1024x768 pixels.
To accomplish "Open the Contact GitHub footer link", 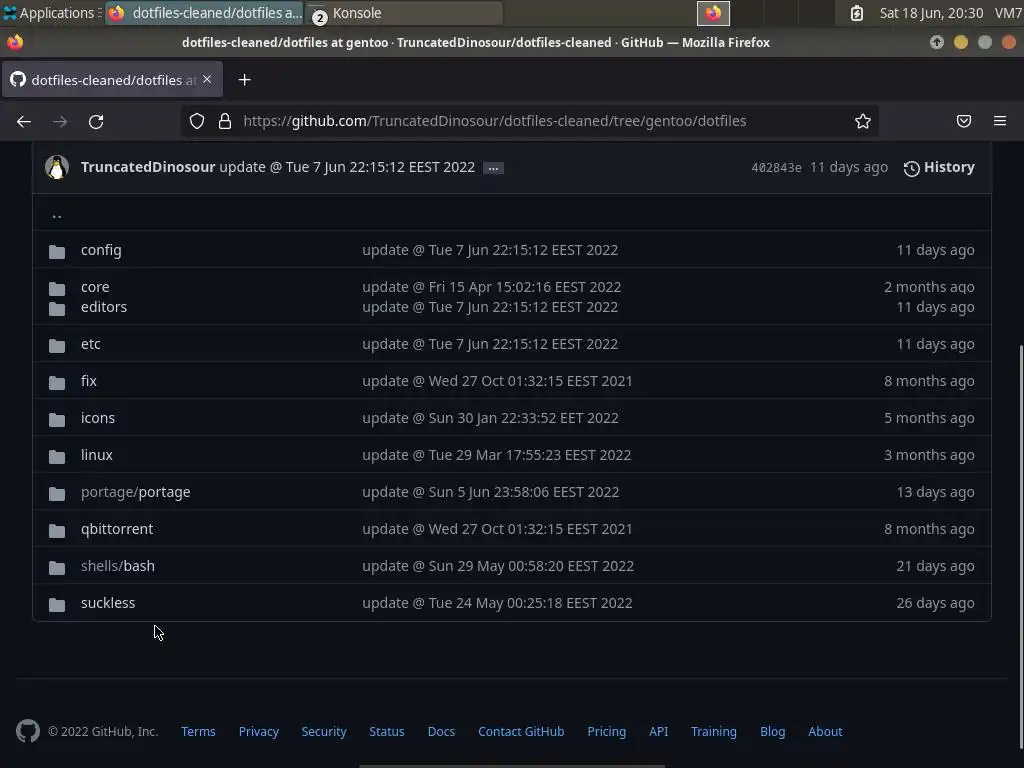I will click(521, 731).
